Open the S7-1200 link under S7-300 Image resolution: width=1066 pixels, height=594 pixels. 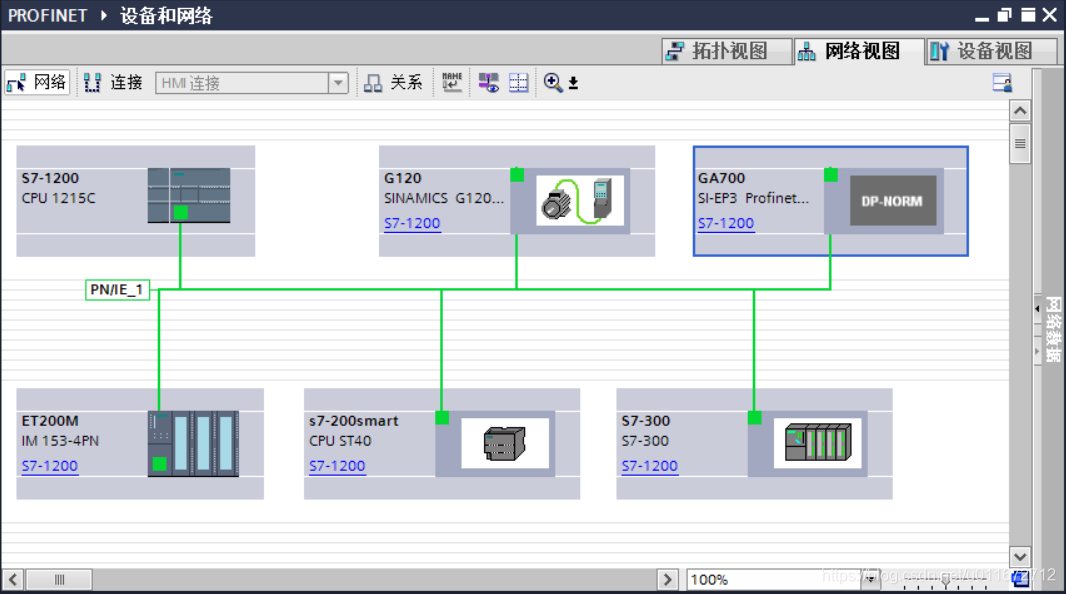pos(649,466)
